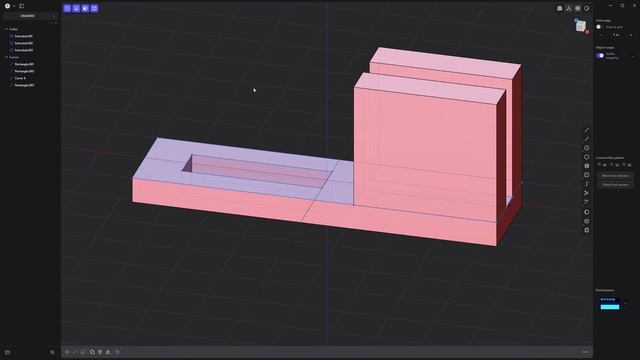Collapse the Solids tree group
The height and width of the screenshot is (360, 640).
coord(7,29)
